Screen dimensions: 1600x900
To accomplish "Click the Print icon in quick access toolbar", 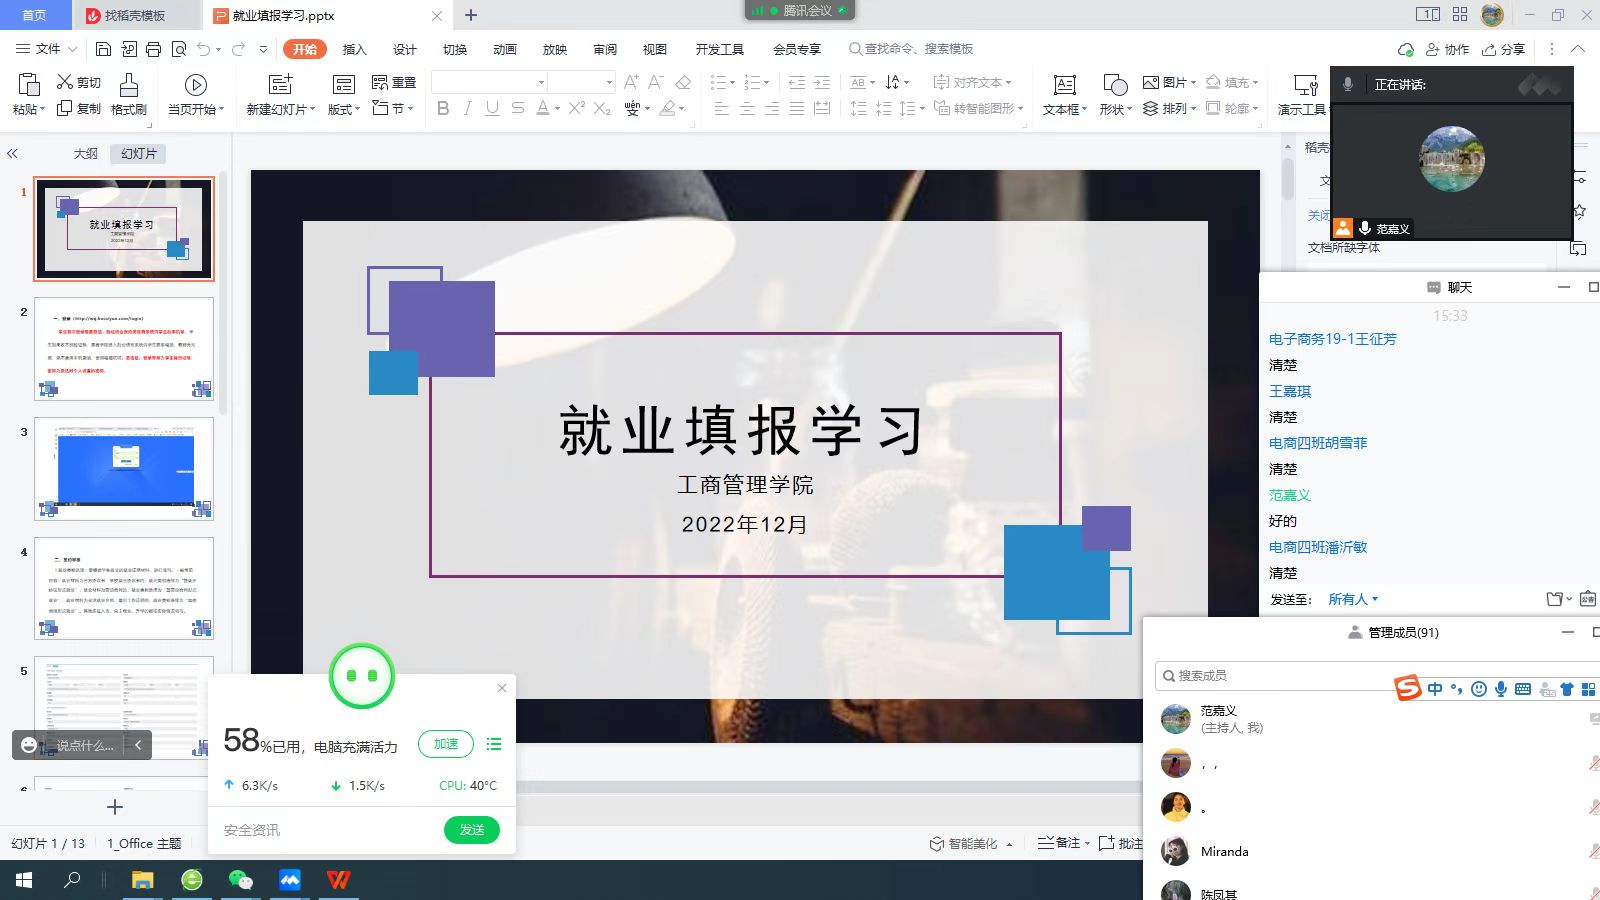I will click(153, 49).
